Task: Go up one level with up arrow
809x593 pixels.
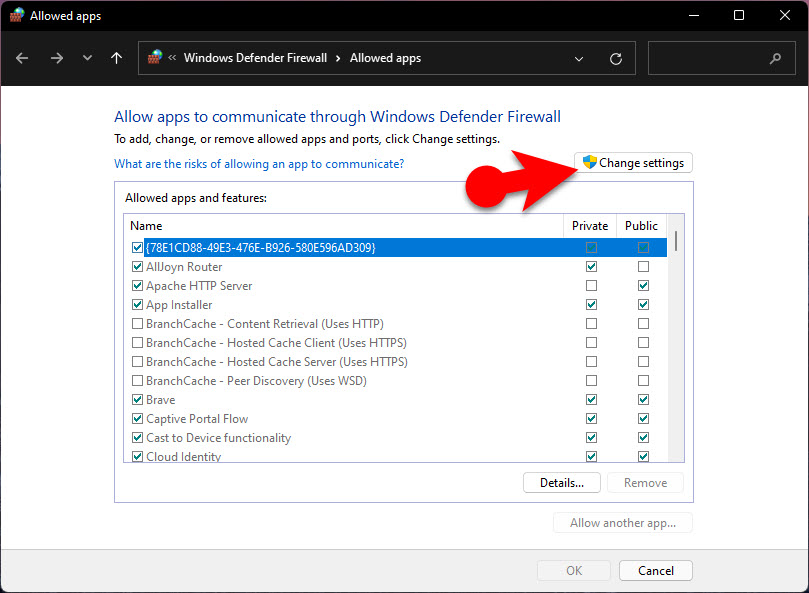Action: pyautogui.click(x=117, y=58)
